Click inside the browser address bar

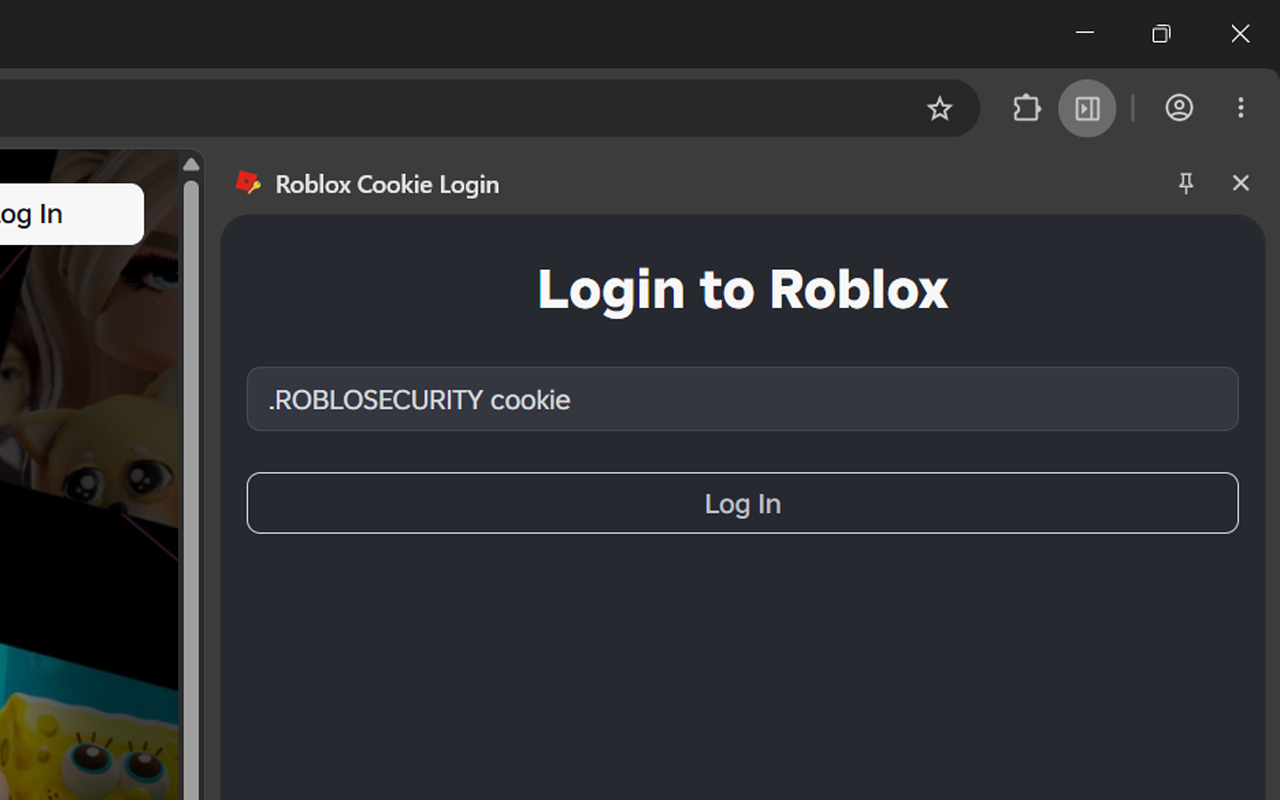[450, 108]
